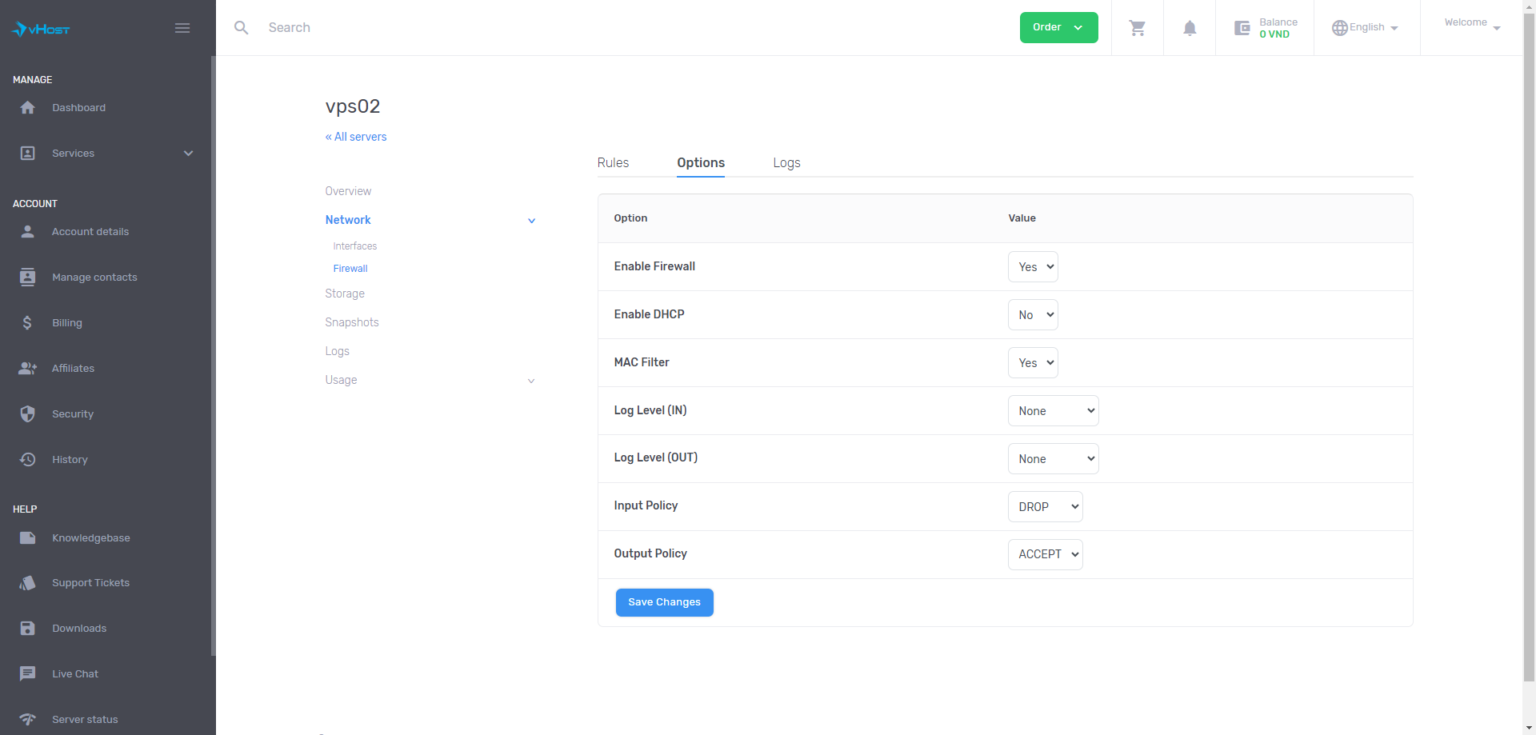Toggle the hamburger sidebar menu
This screenshot has width=1536, height=735.
pyautogui.click(x=182, y=28)
